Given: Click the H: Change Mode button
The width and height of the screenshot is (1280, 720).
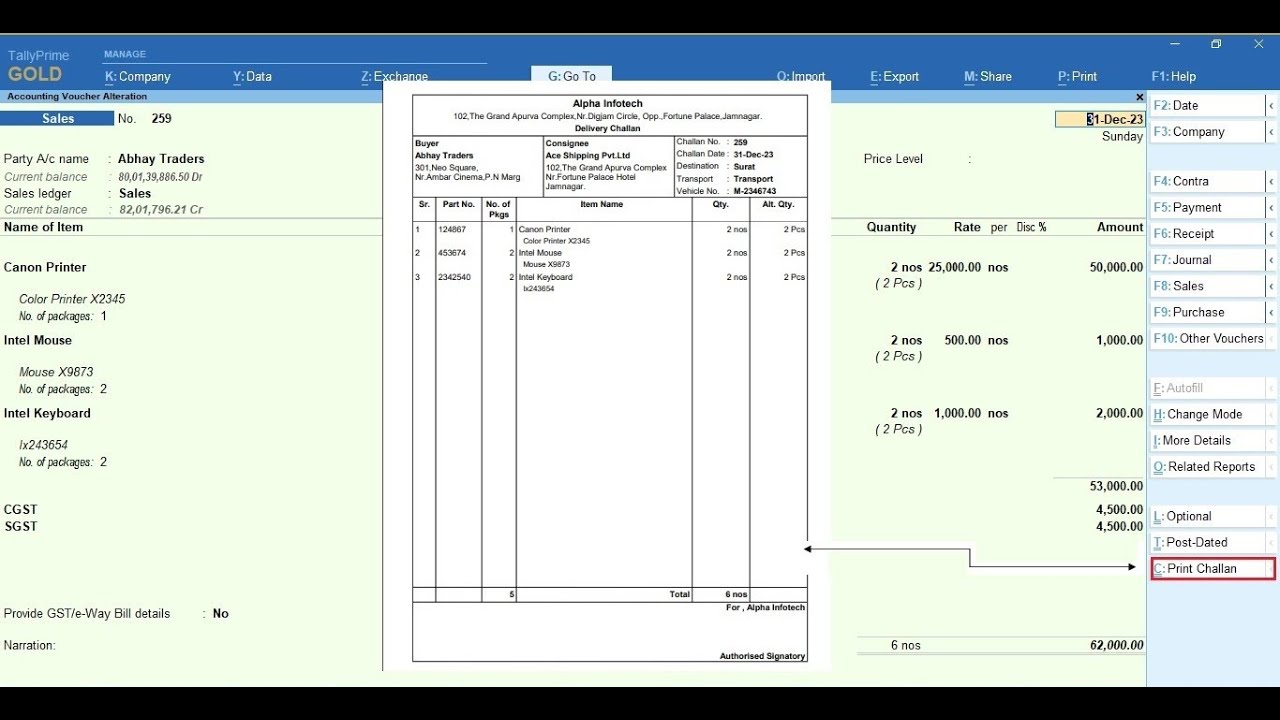Looking at the screenshot, I should [x=1207, y=414].
